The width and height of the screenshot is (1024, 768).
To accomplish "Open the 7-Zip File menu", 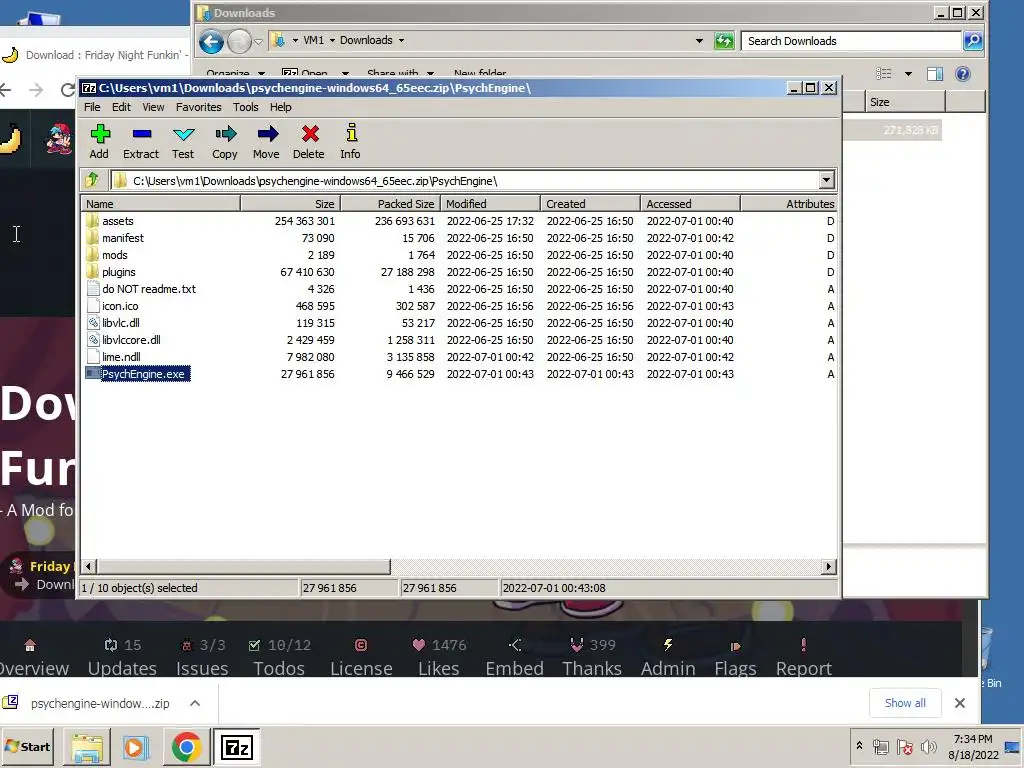I will pyautogui.click(x=92, y=107).
